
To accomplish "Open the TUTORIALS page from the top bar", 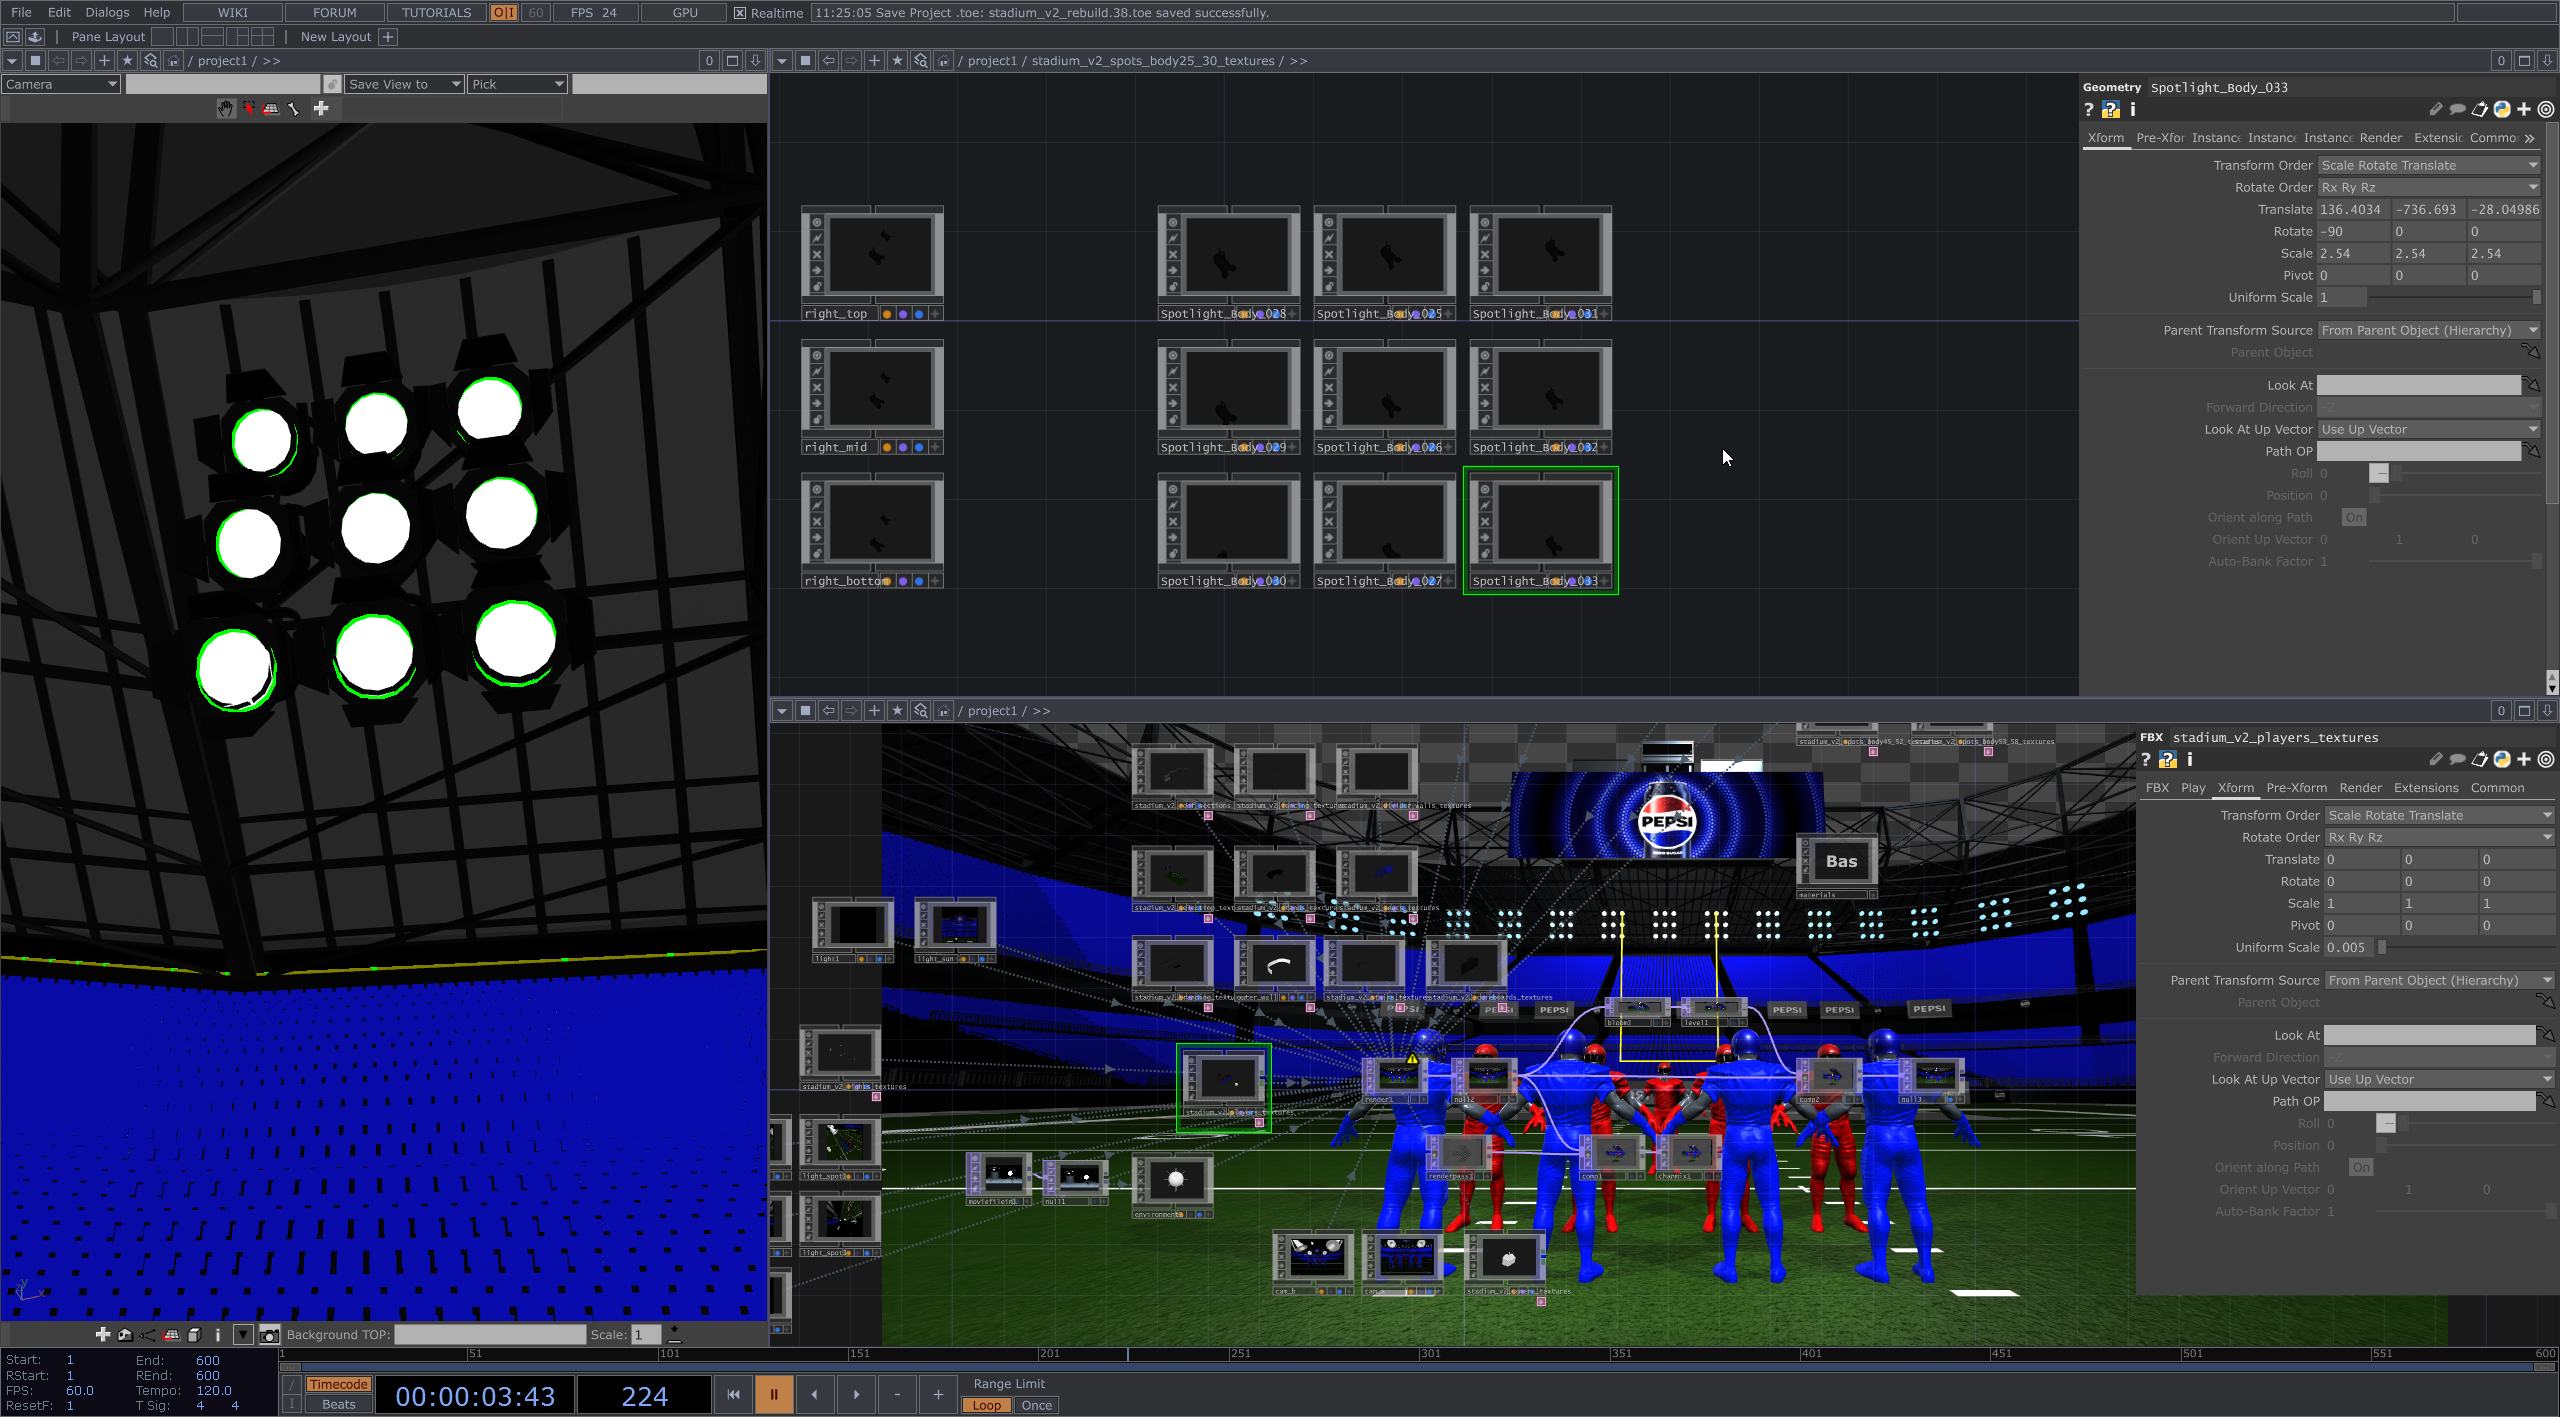I will (x=436, y=12).
